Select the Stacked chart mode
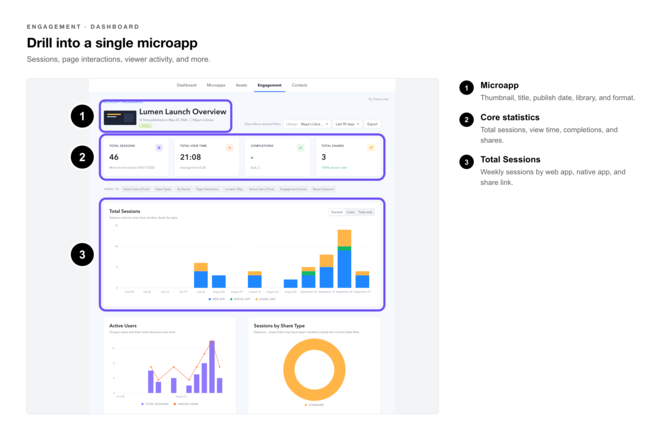Image resolution: width=670 pixels, height=431 pixels. [337, 212]
